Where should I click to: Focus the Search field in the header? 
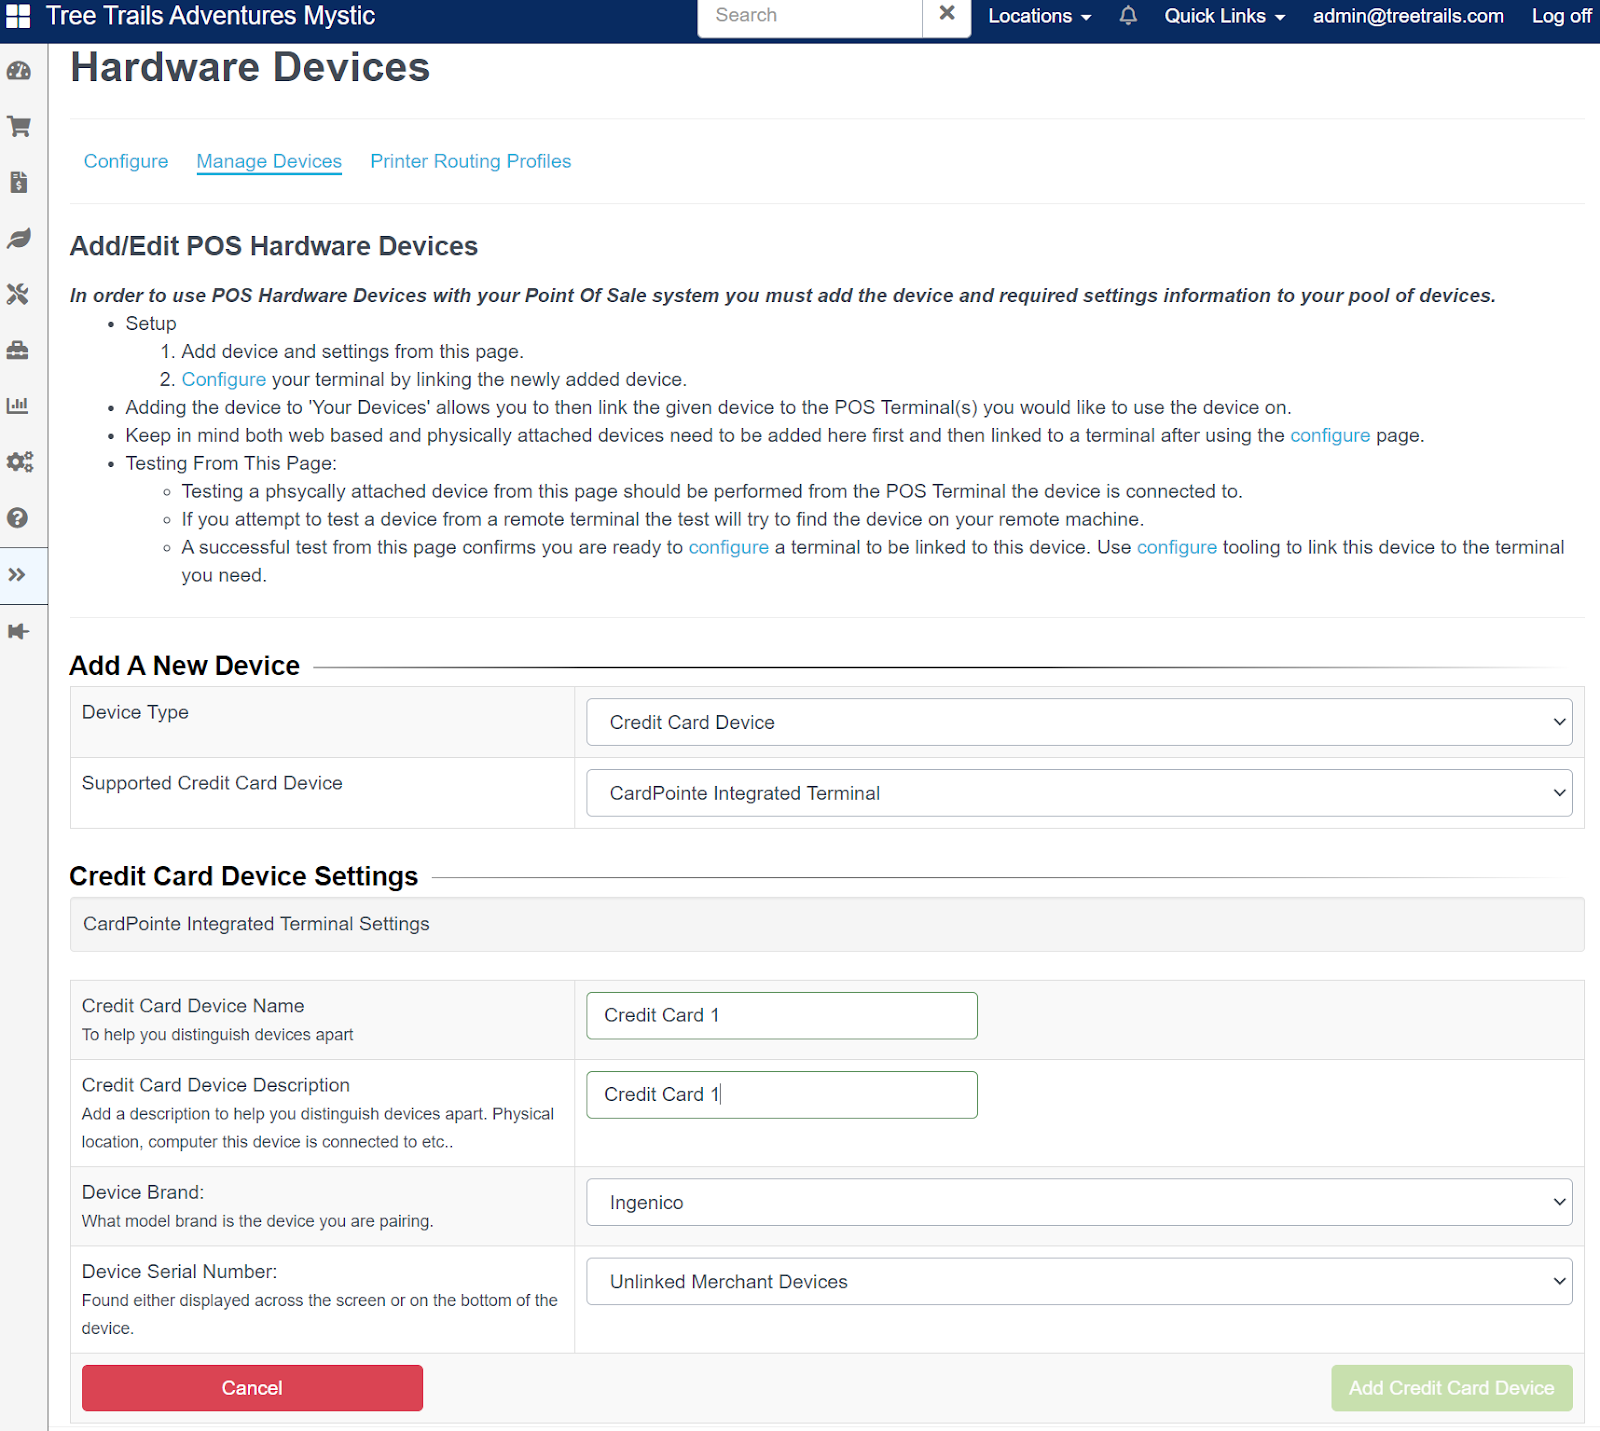coord(810,15)
